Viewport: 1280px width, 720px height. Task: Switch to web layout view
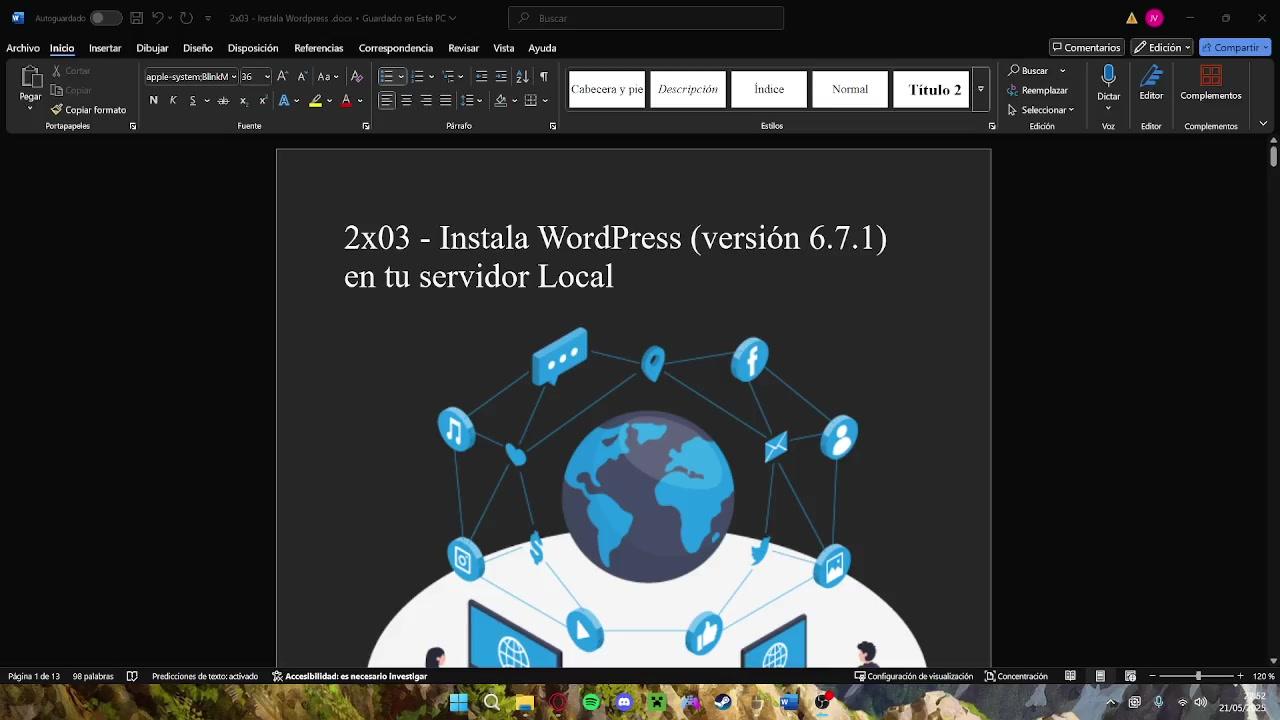pos(1130,676)
